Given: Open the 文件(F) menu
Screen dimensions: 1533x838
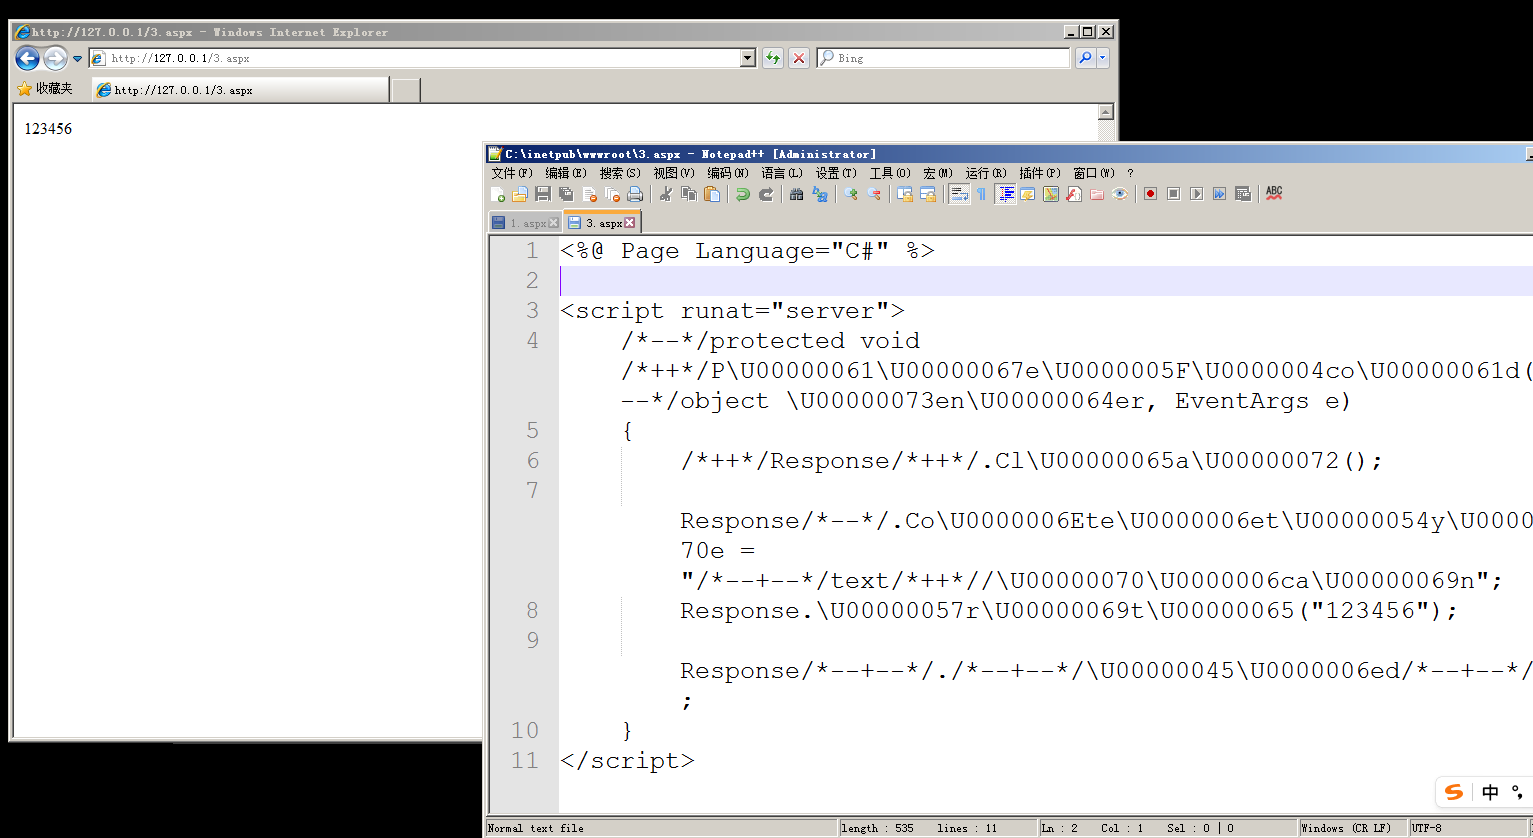Looking at the screenshot, I should tap(512, 173).
